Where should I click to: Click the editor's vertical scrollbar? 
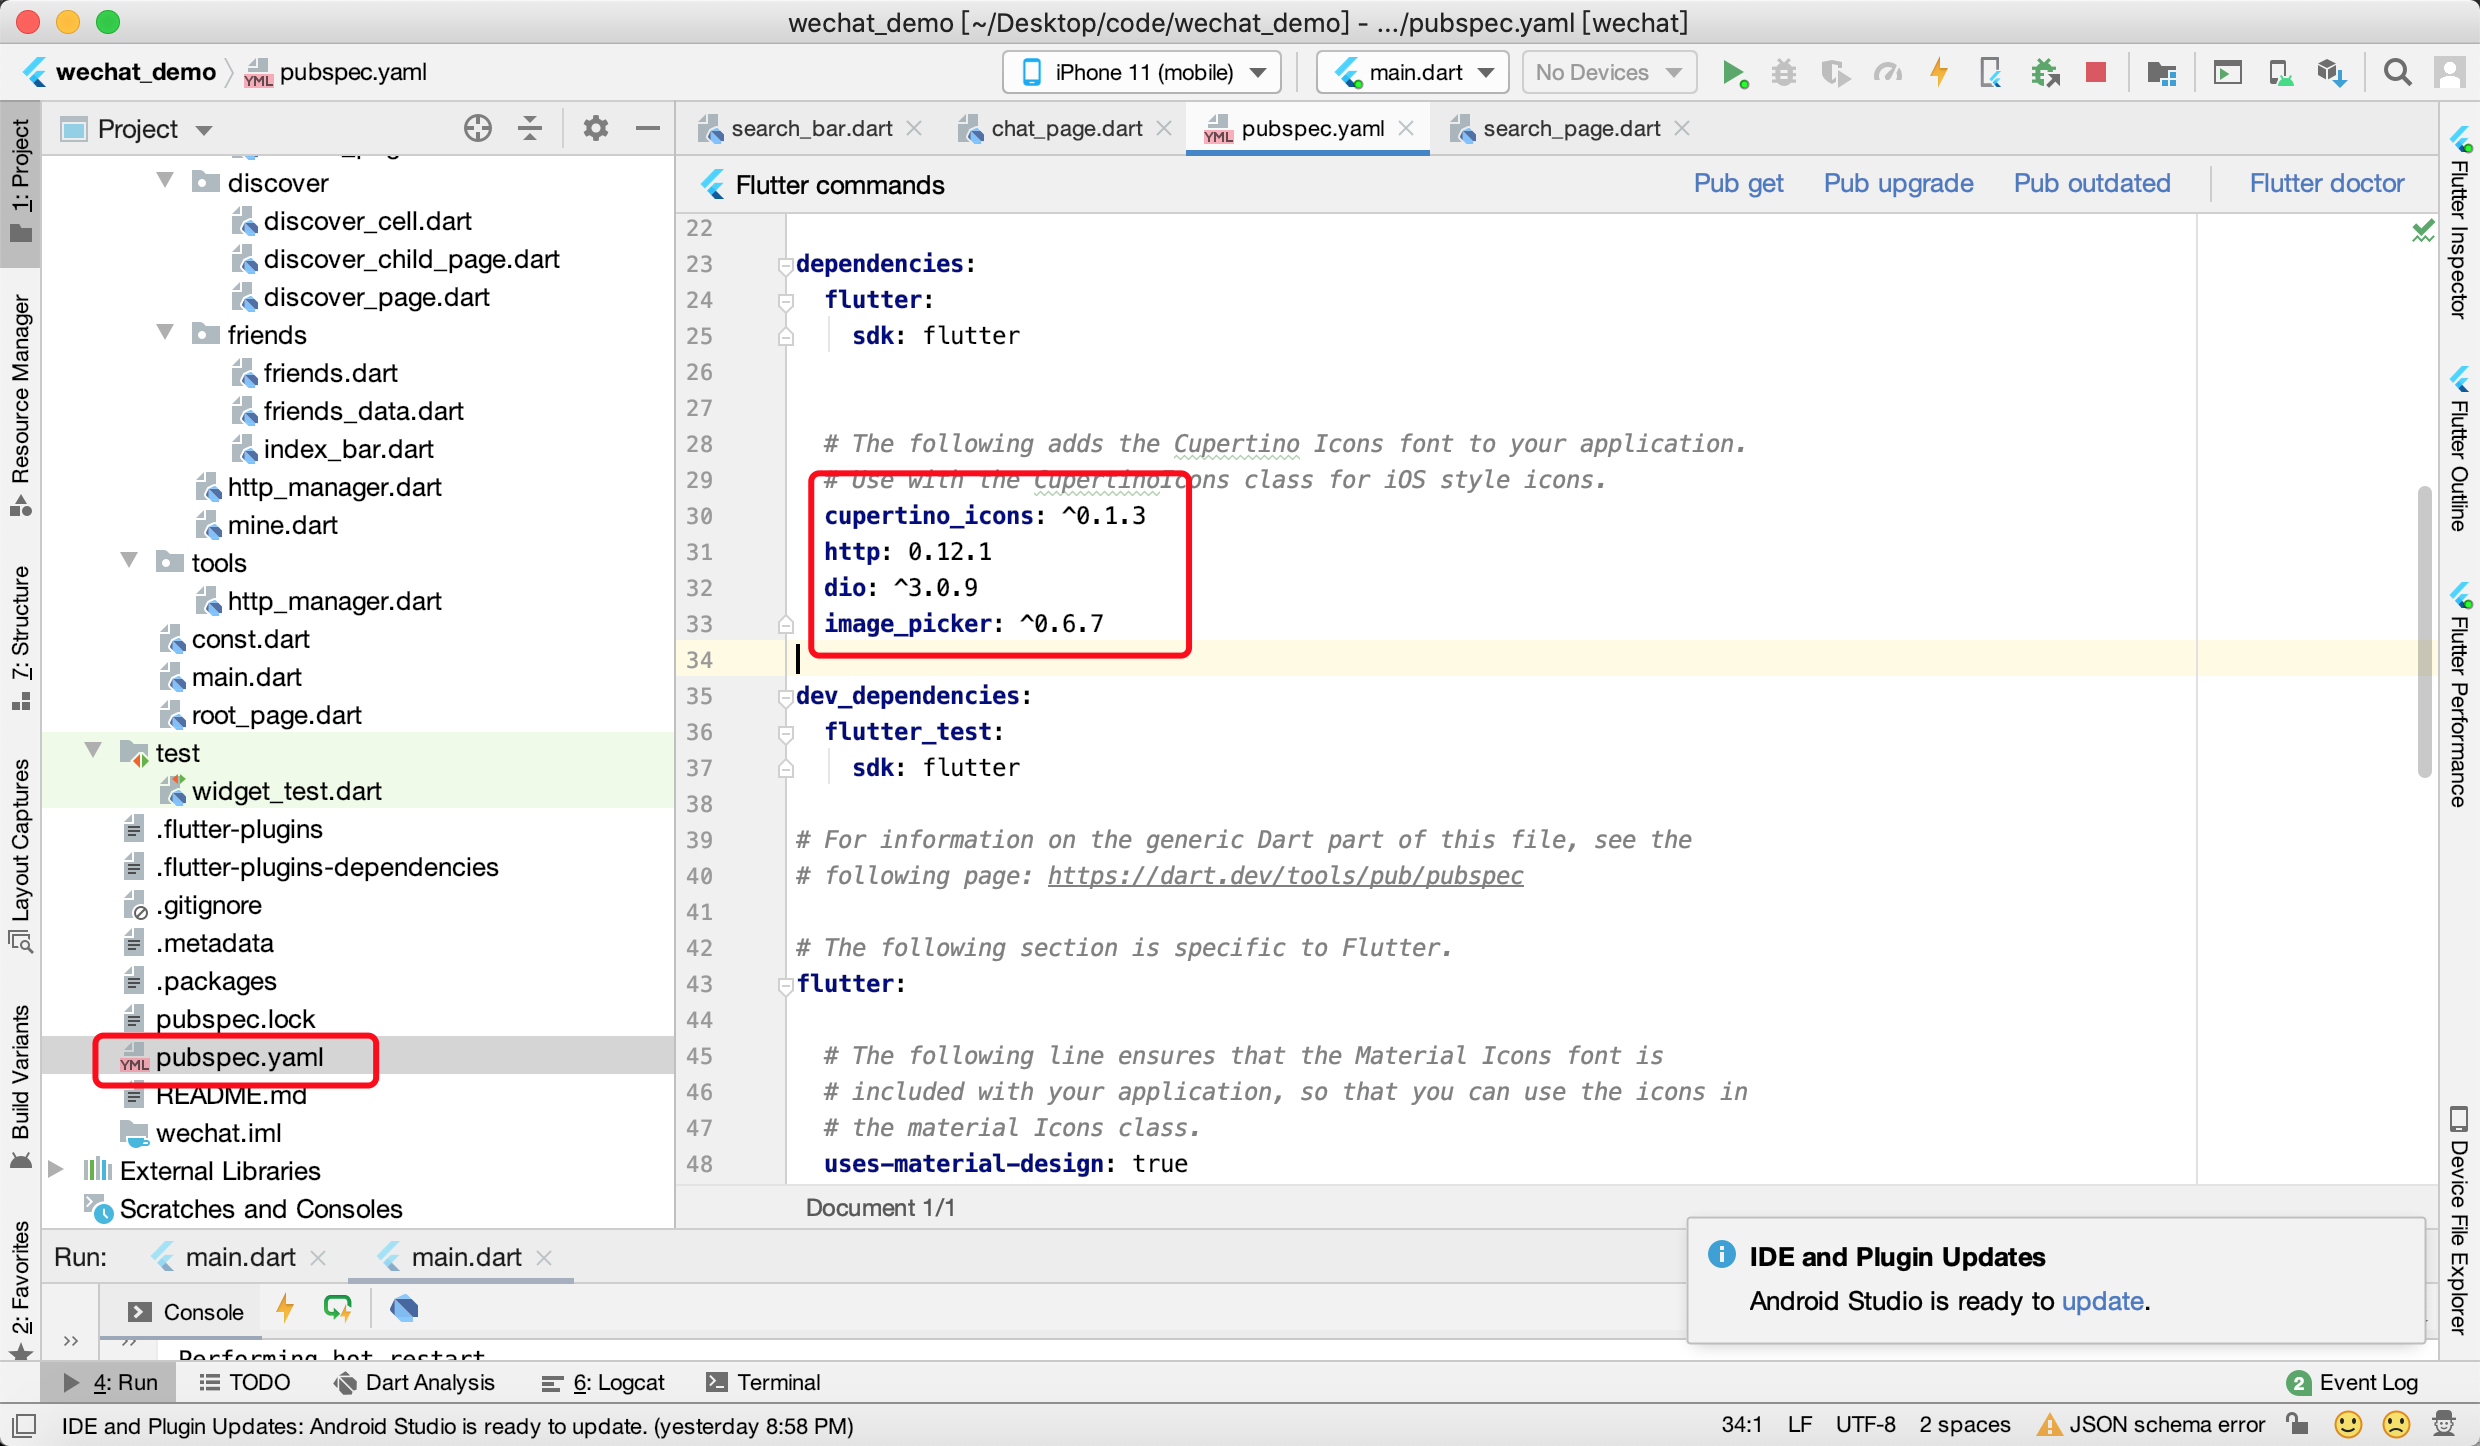coord(2424,630)
